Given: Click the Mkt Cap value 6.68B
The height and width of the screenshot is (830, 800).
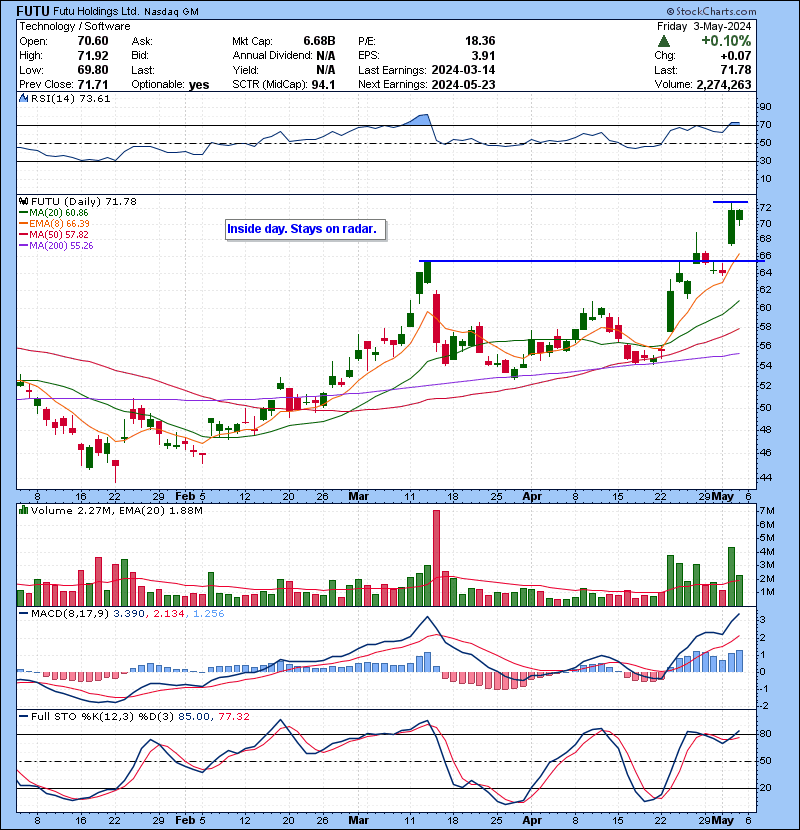Looking at the screenshot, I should click(319, 41).
